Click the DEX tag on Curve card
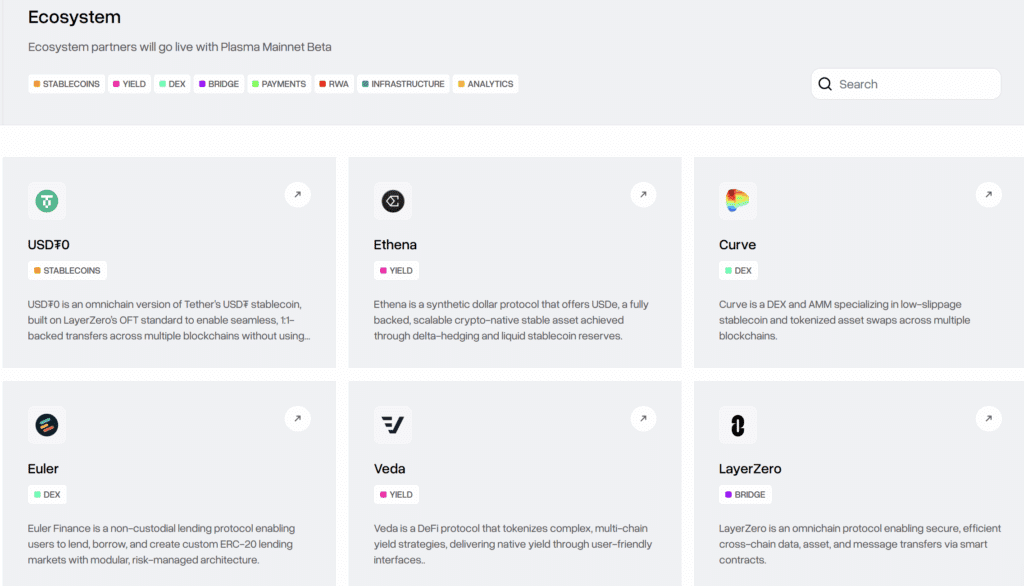Image resolution: width=1024 pixels, height=586 pixels. tap(739, 270)
